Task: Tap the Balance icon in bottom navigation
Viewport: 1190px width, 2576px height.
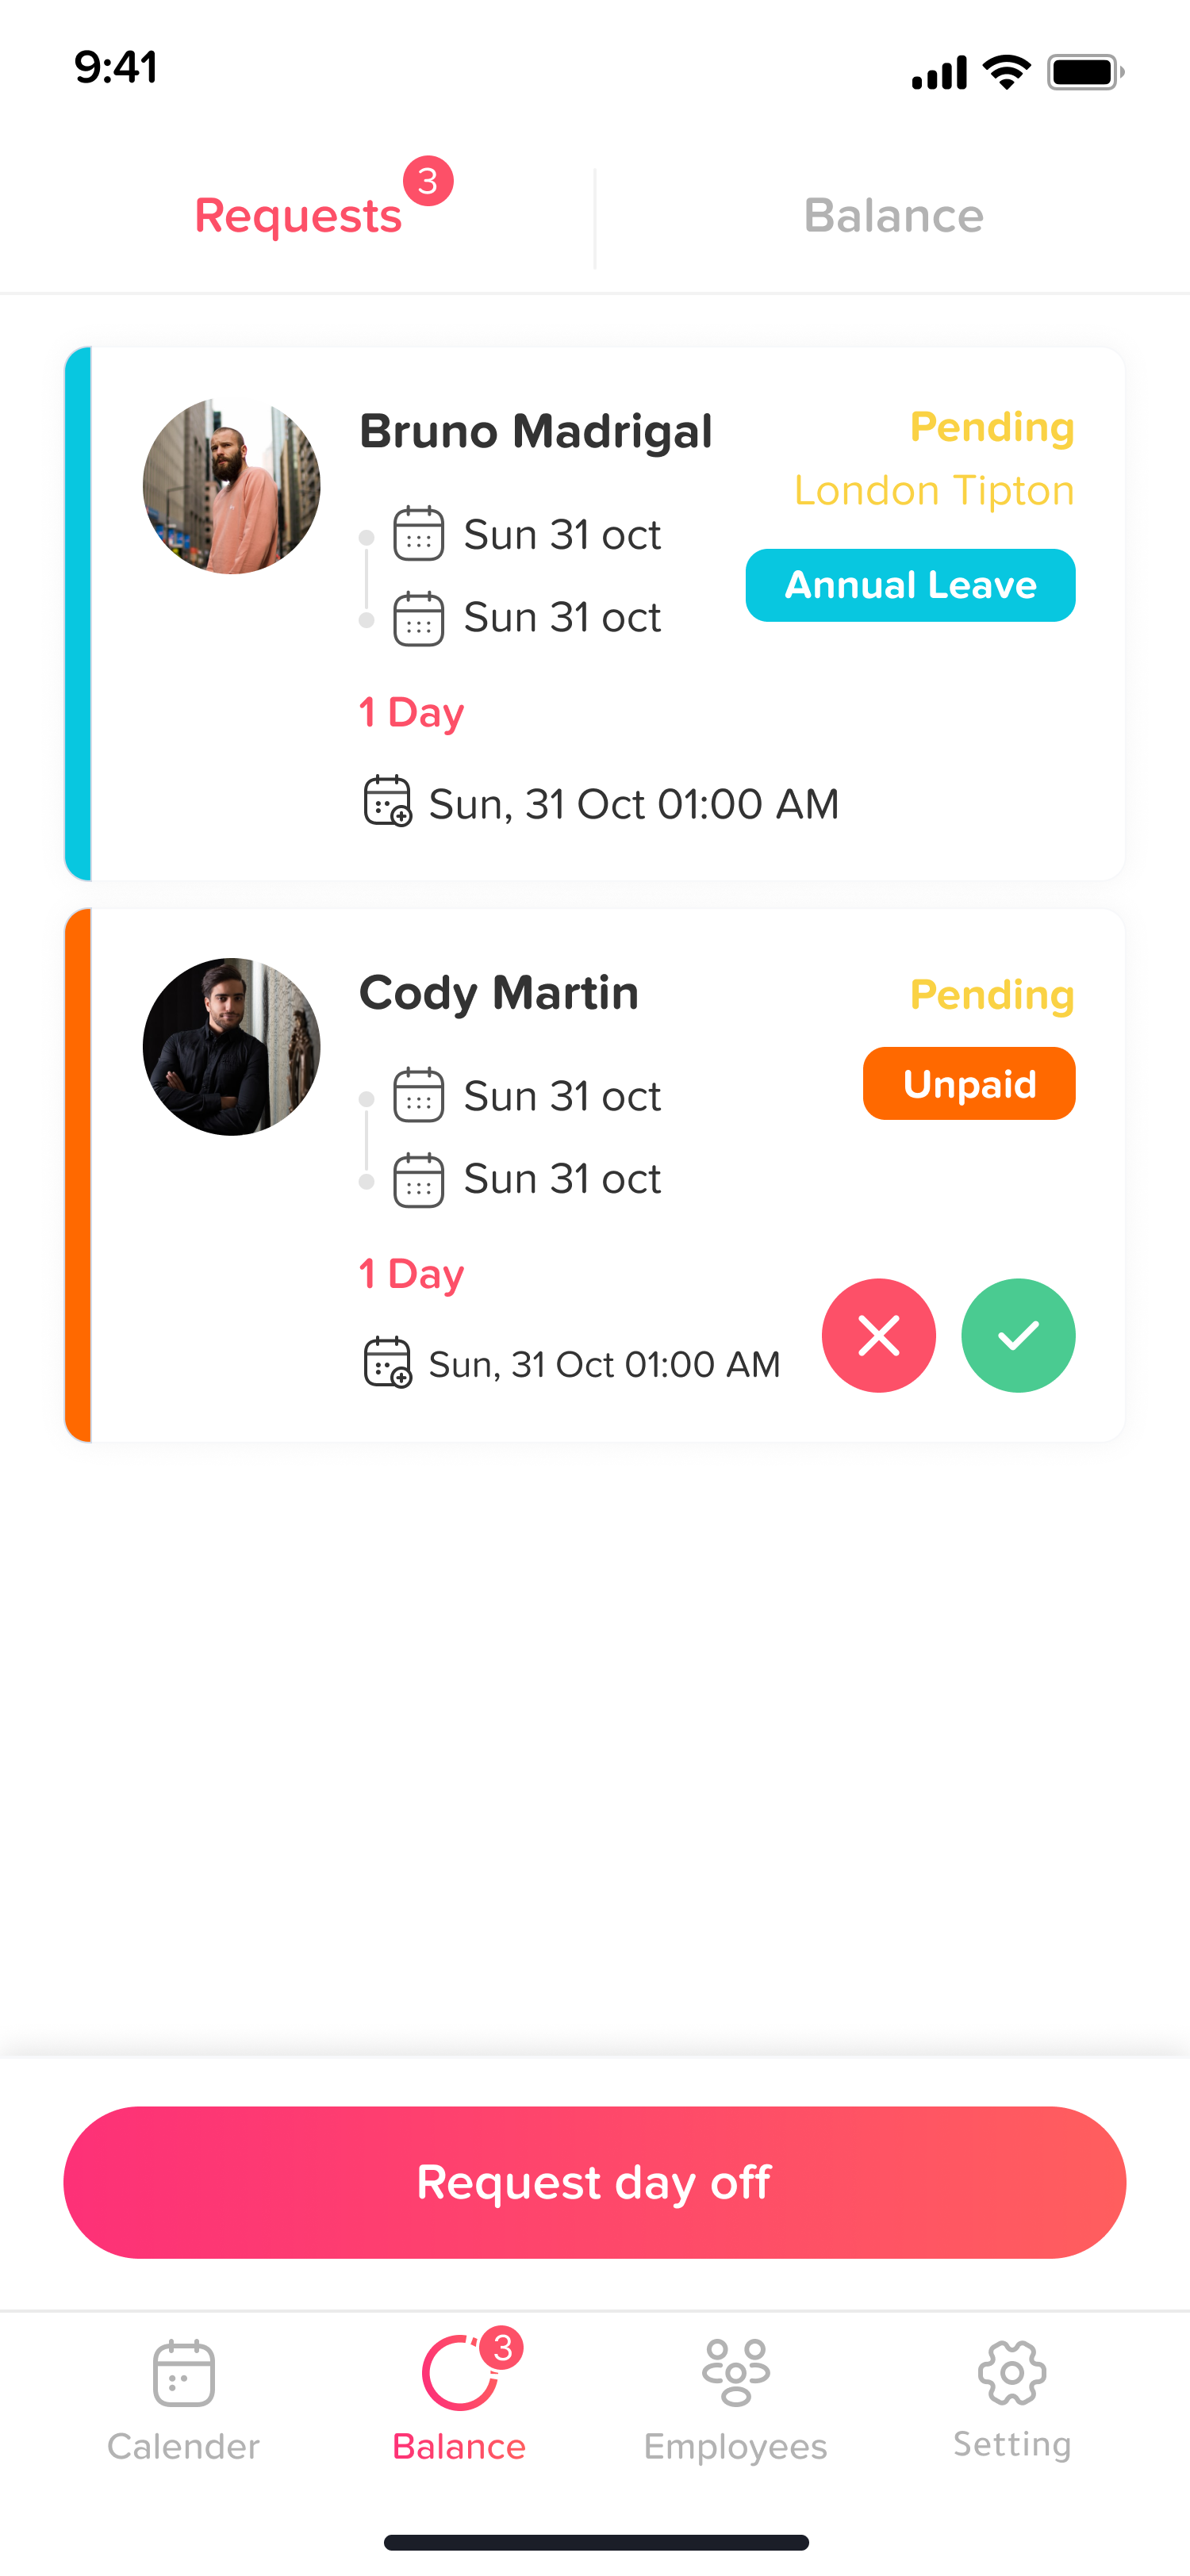Action: [460, 2374]
